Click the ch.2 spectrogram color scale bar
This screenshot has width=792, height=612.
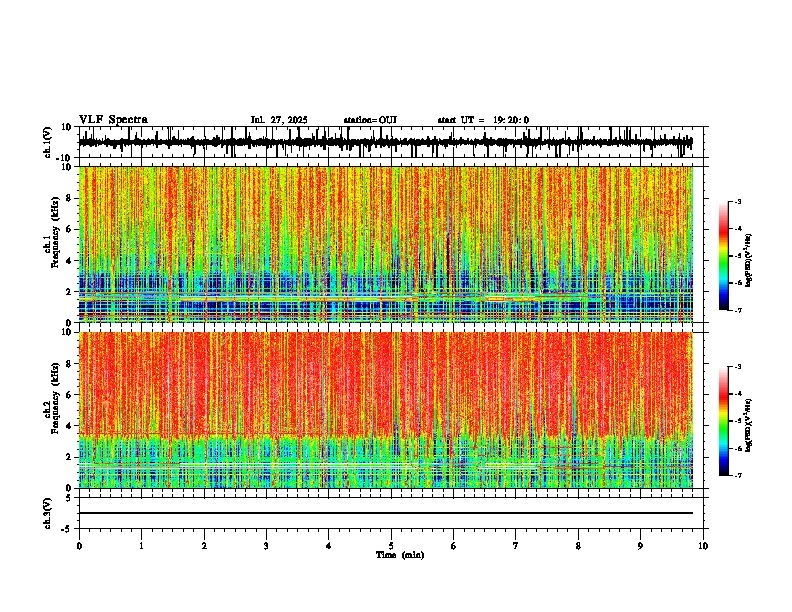[724, 421]
